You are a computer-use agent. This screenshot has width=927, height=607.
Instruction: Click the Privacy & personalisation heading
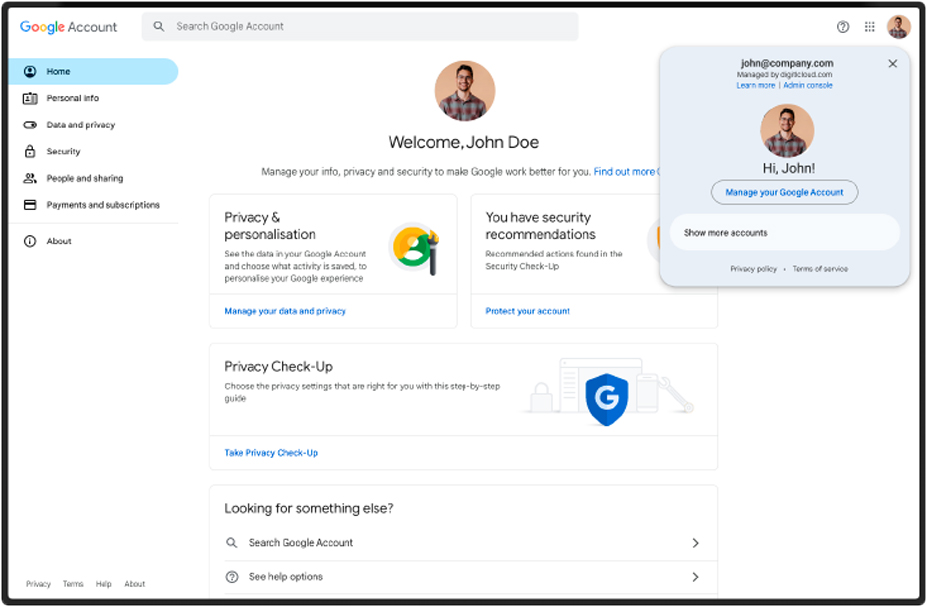tap(270, 226)
